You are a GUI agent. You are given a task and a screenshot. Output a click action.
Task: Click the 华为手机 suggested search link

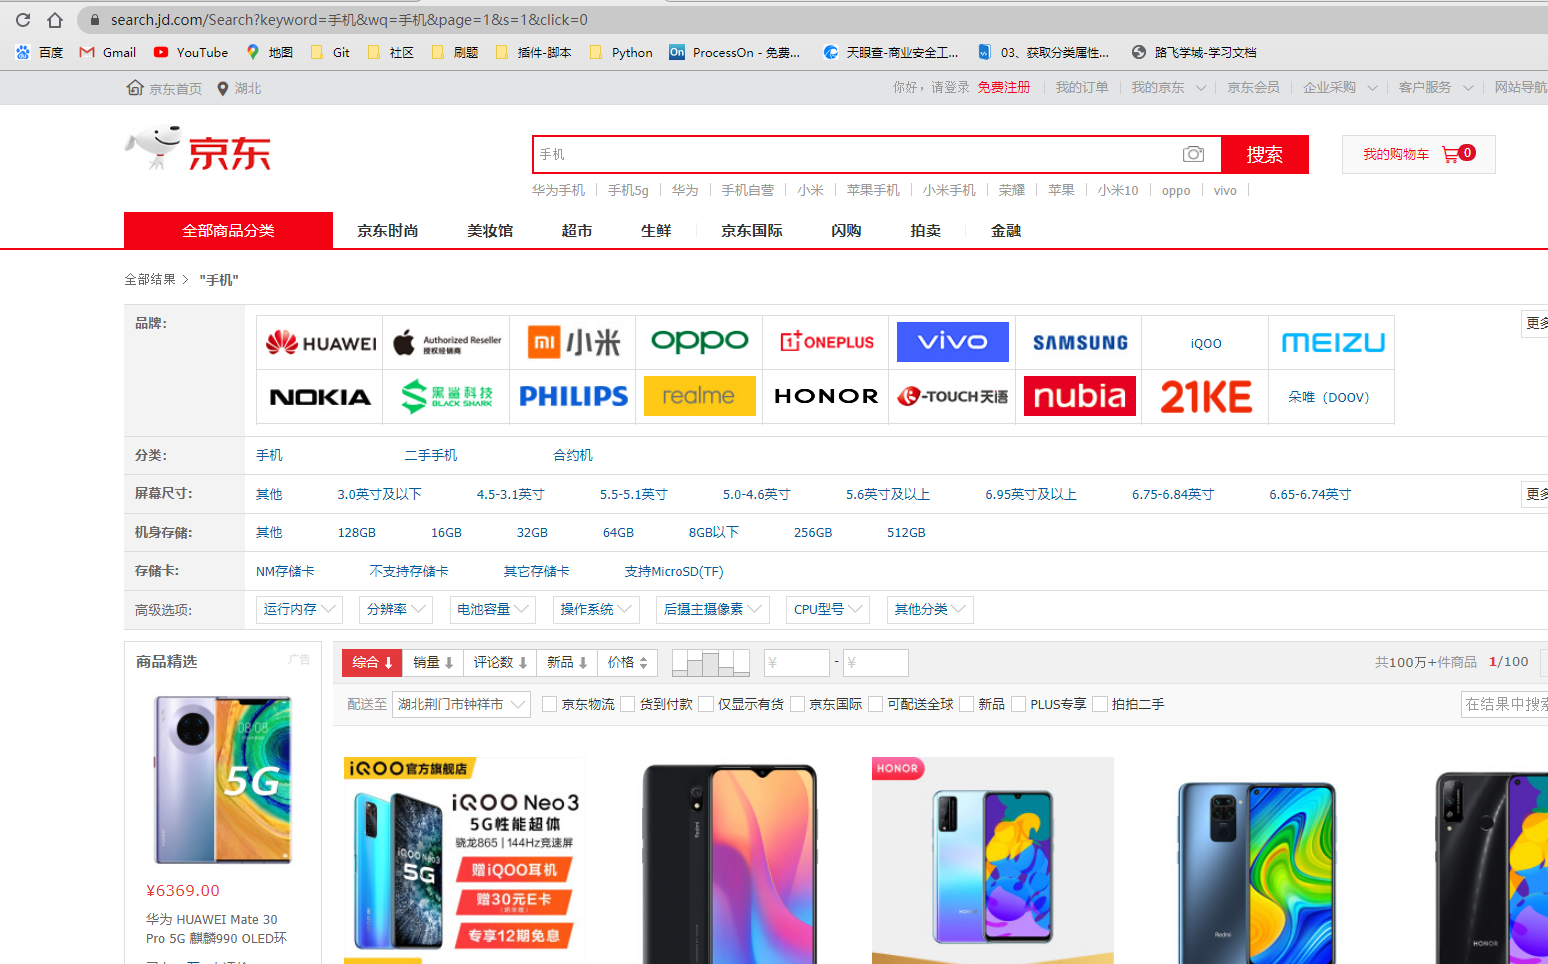pos(558,190)
